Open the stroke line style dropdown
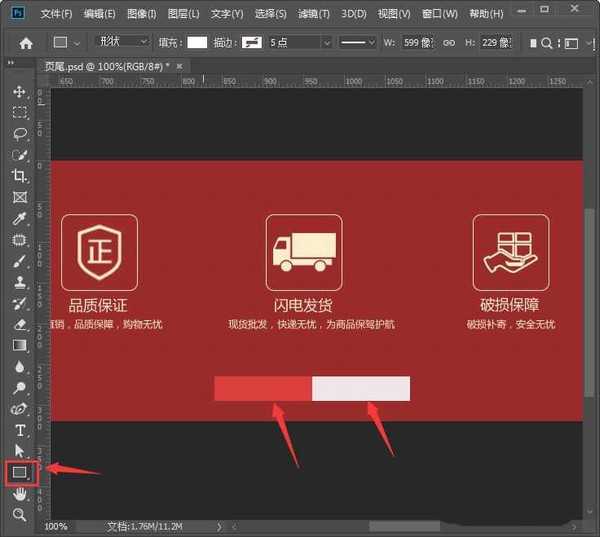600x537 pixels. point(357,43)
